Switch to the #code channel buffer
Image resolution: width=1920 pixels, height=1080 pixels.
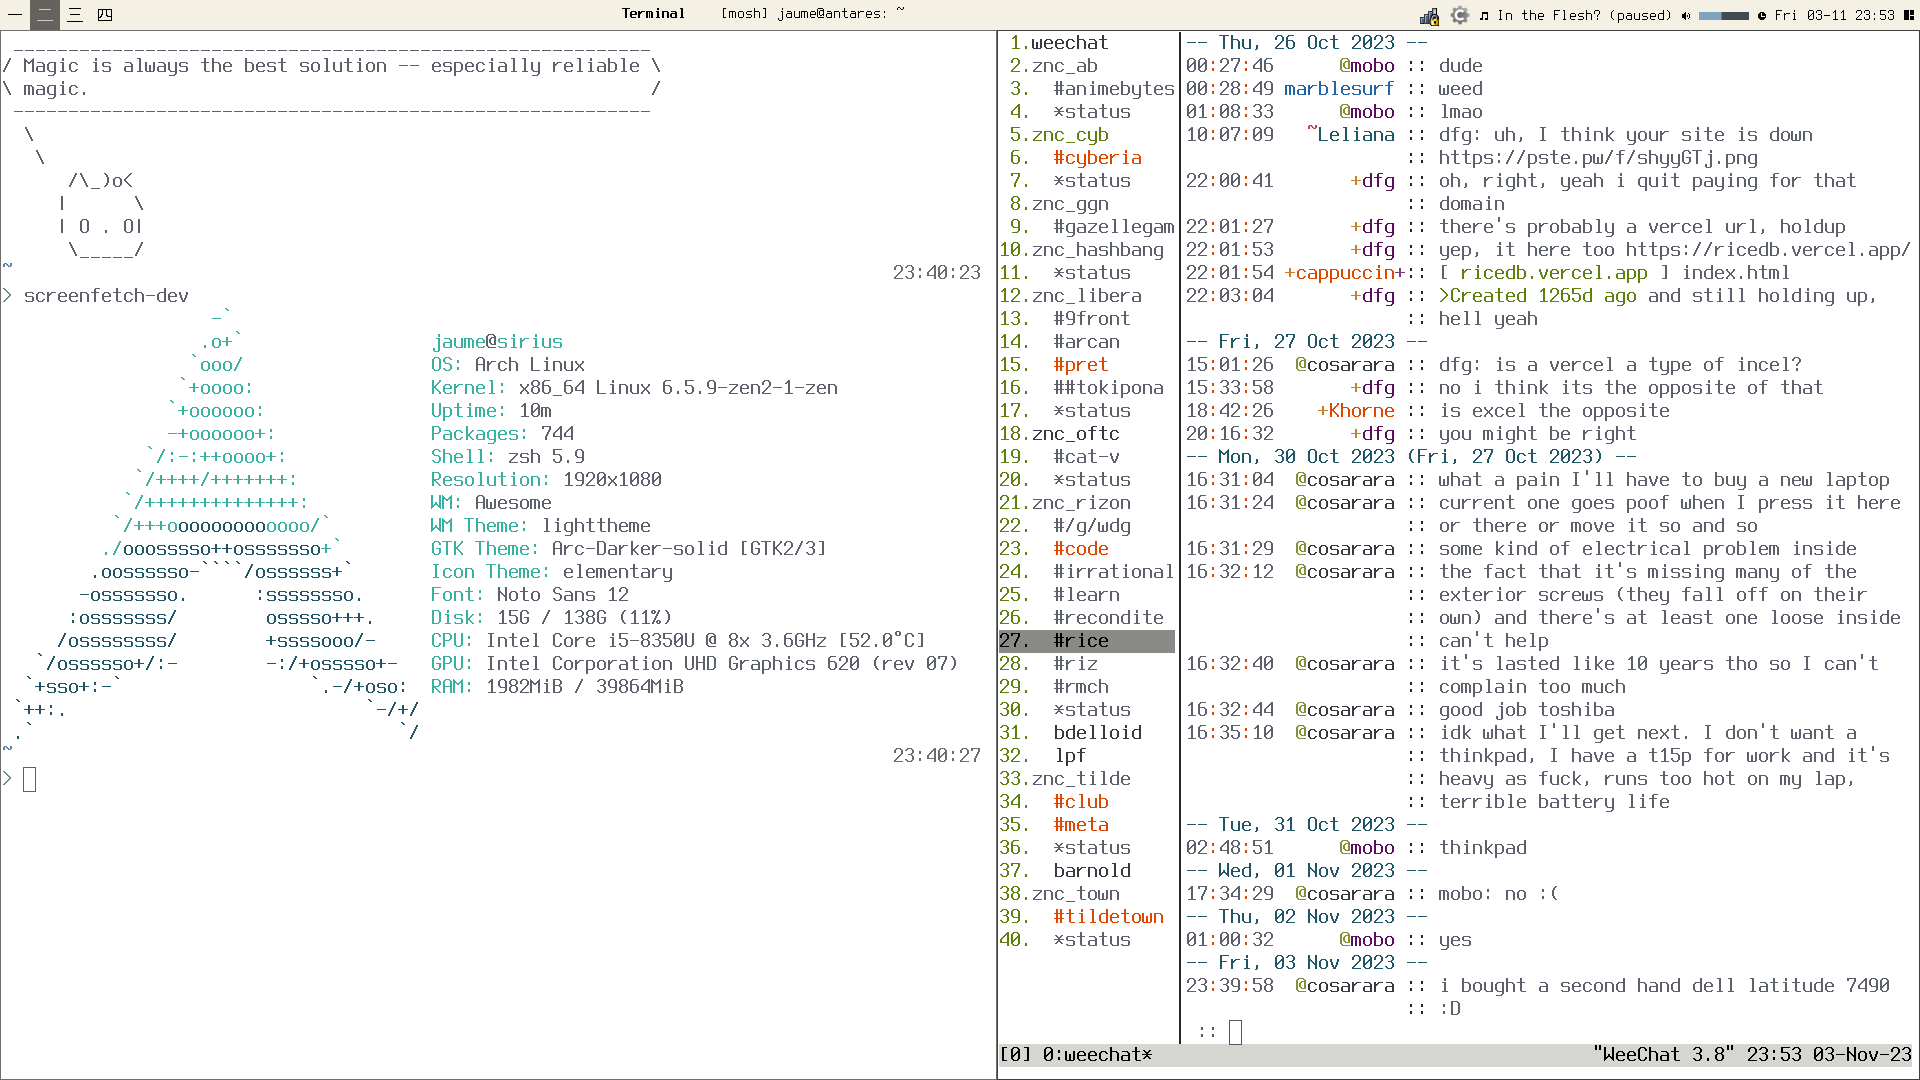[1080, 549]
